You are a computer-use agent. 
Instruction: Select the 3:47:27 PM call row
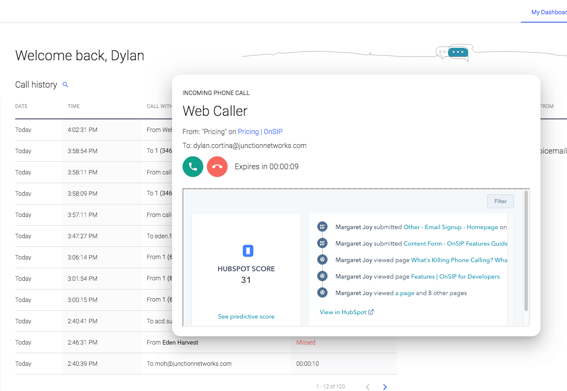(93, 236)
